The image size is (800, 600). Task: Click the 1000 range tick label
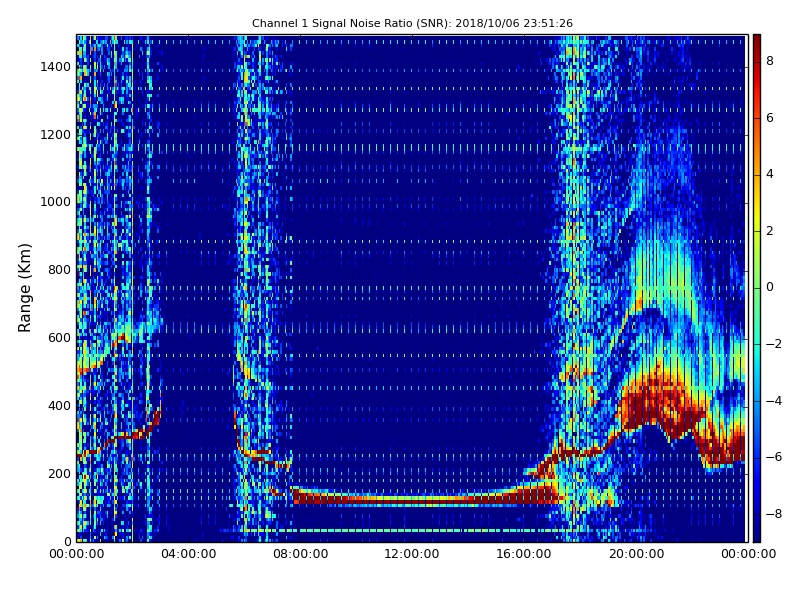[x=56, y=202]
